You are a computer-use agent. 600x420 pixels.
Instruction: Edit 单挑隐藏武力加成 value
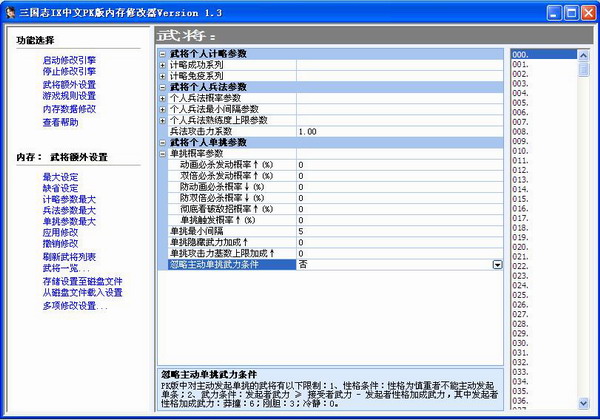399,243
